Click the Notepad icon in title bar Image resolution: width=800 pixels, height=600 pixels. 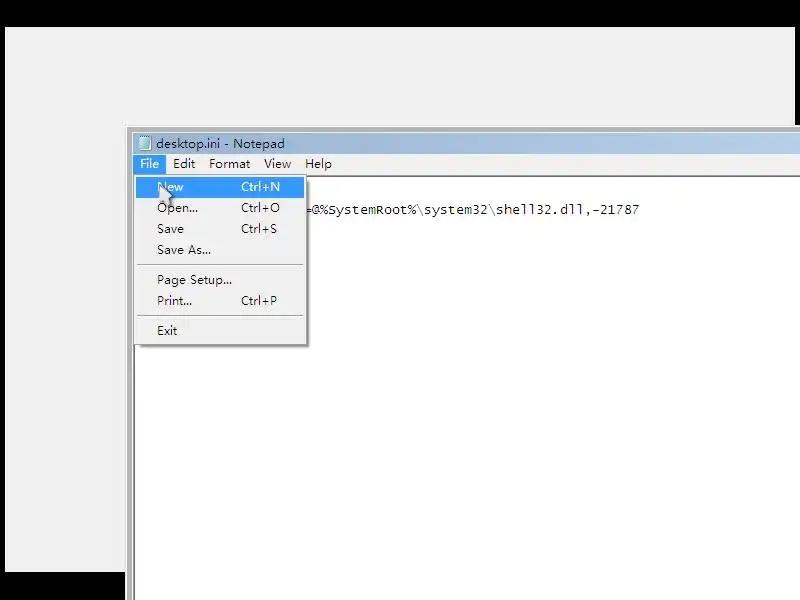[145, 143]
